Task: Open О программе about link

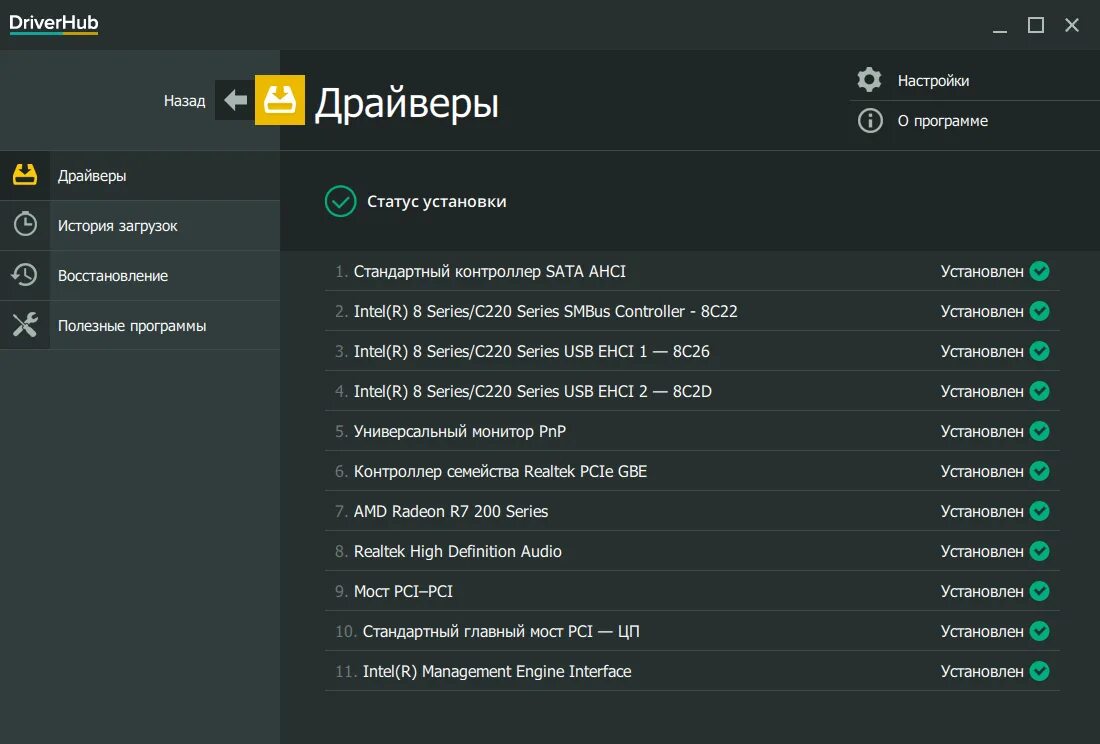Action: (x=942, y=121)
